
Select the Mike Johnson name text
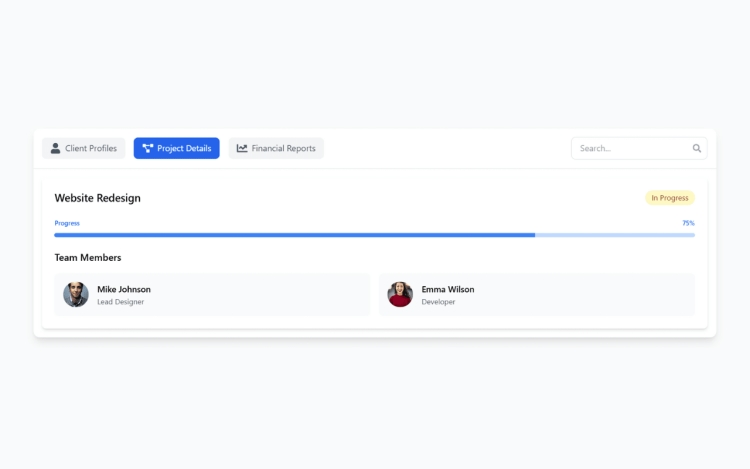[124, 289]
